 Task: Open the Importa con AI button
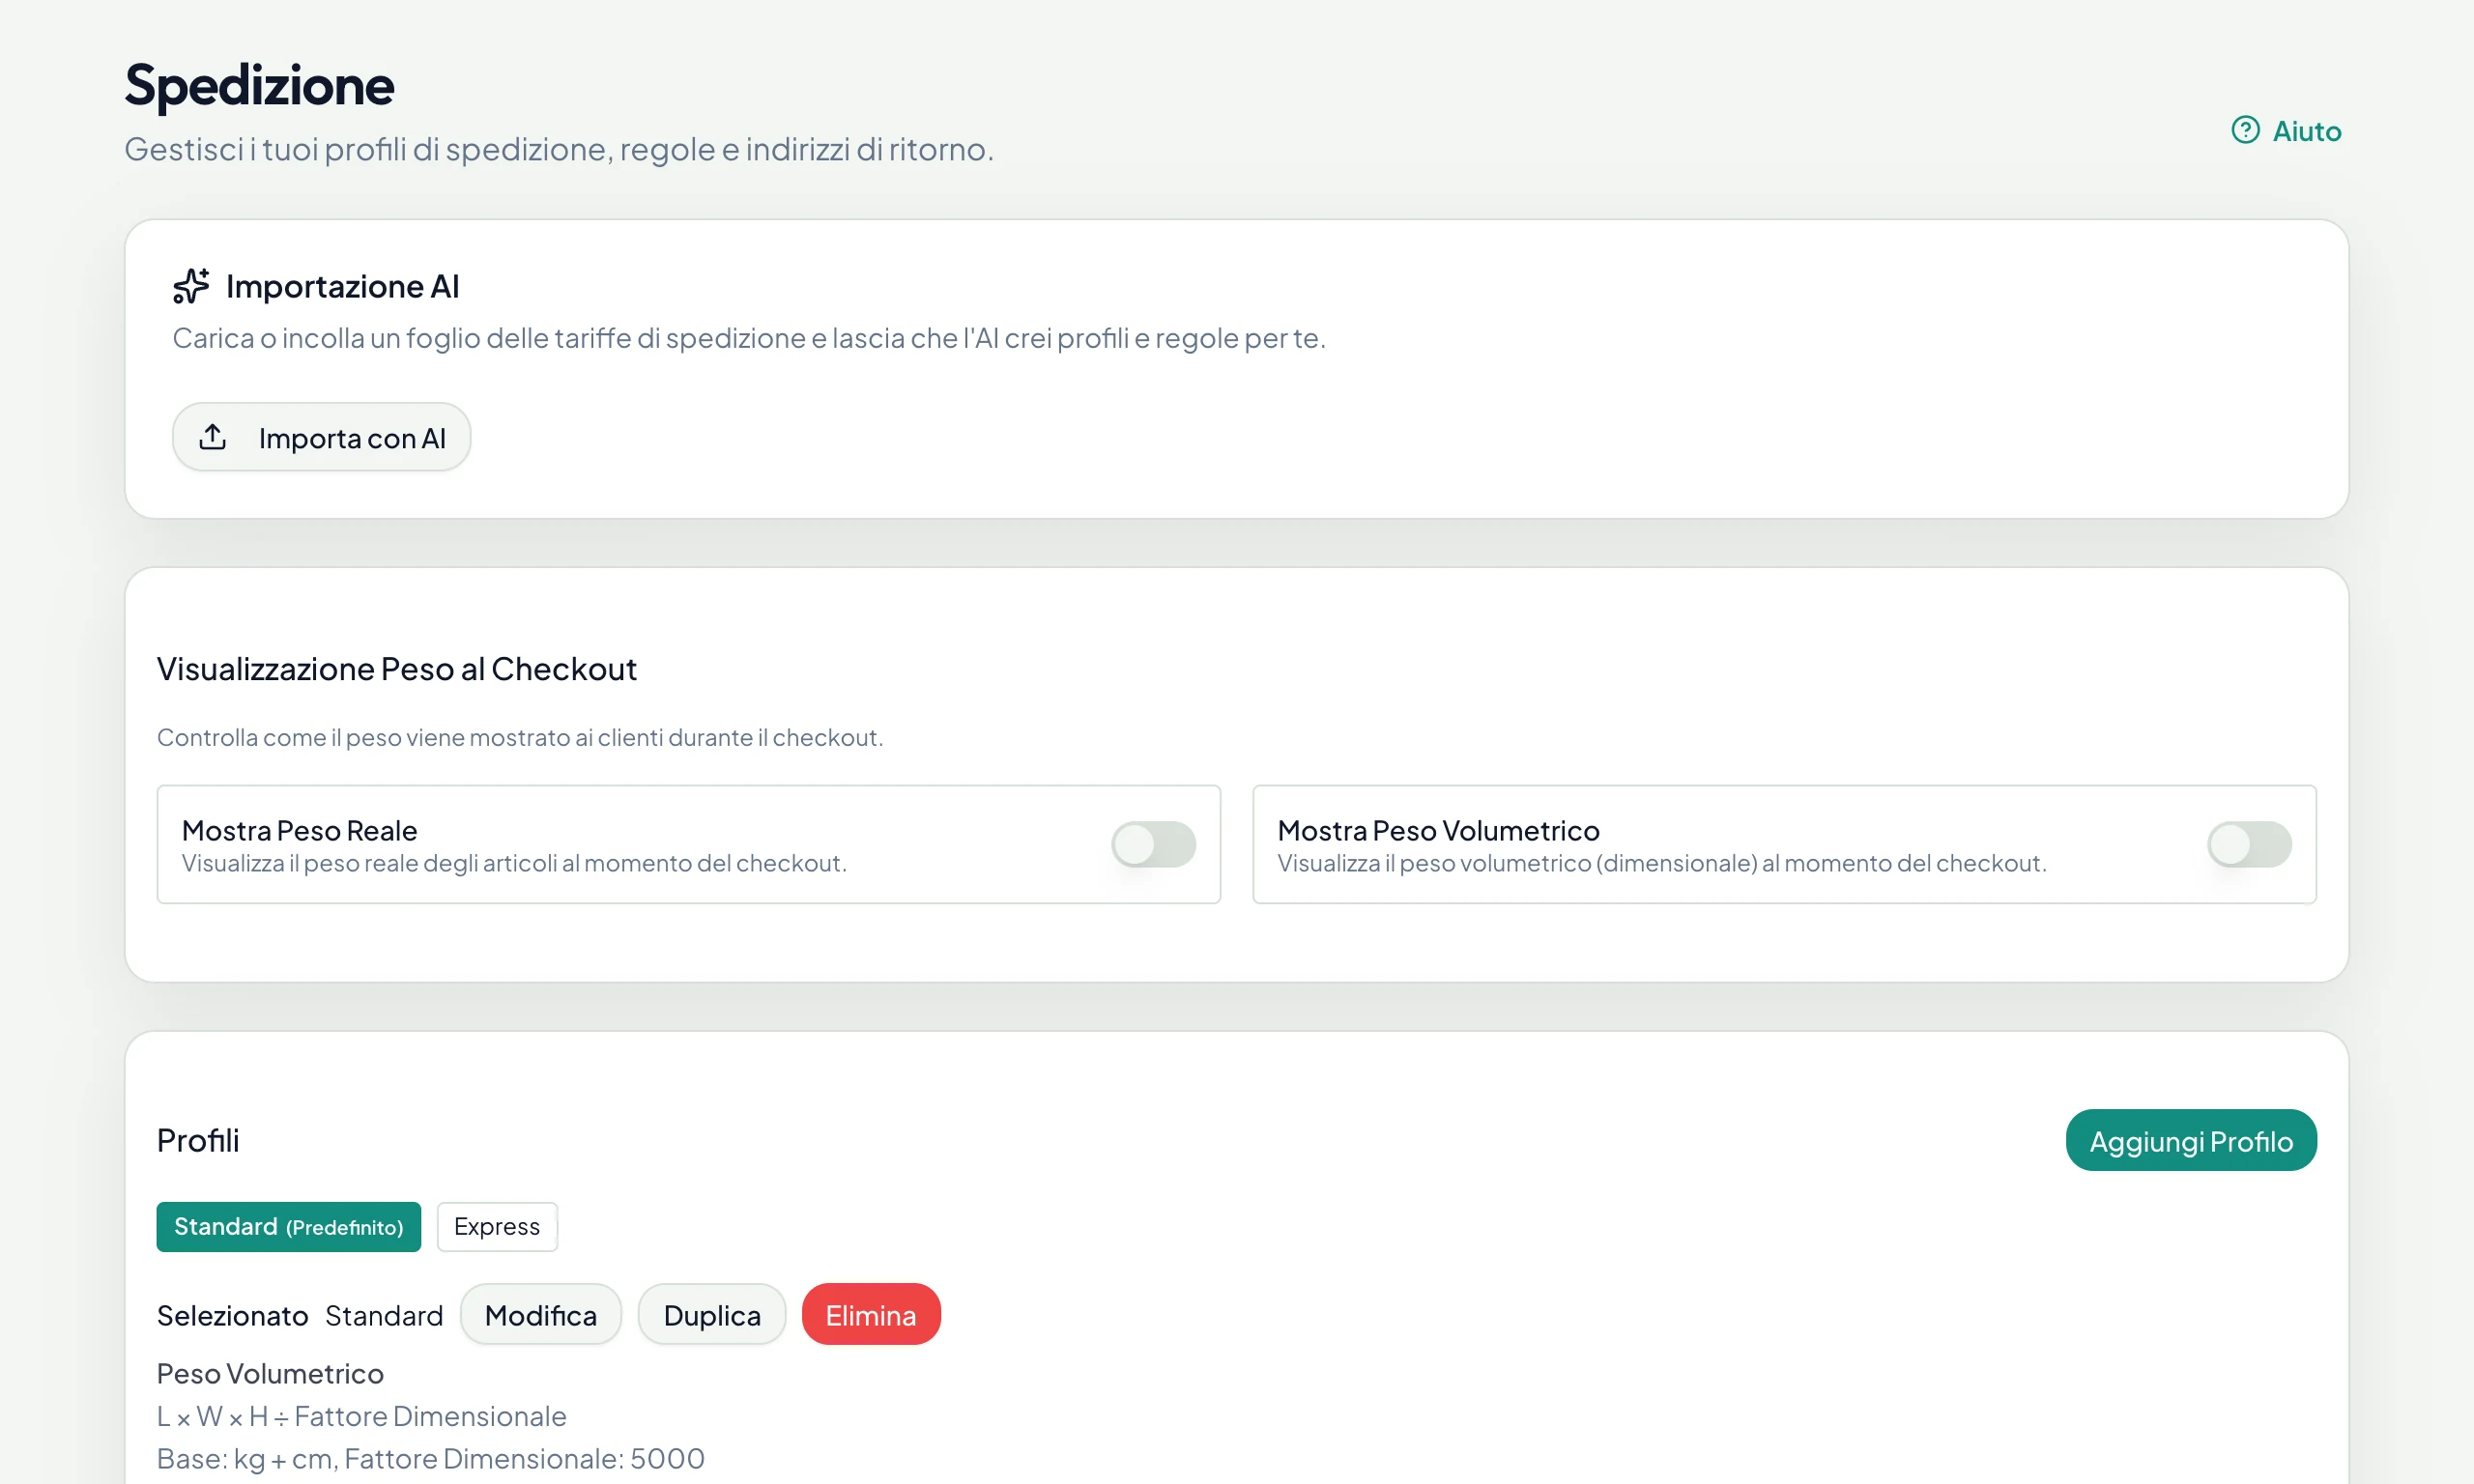click(321, 437)
